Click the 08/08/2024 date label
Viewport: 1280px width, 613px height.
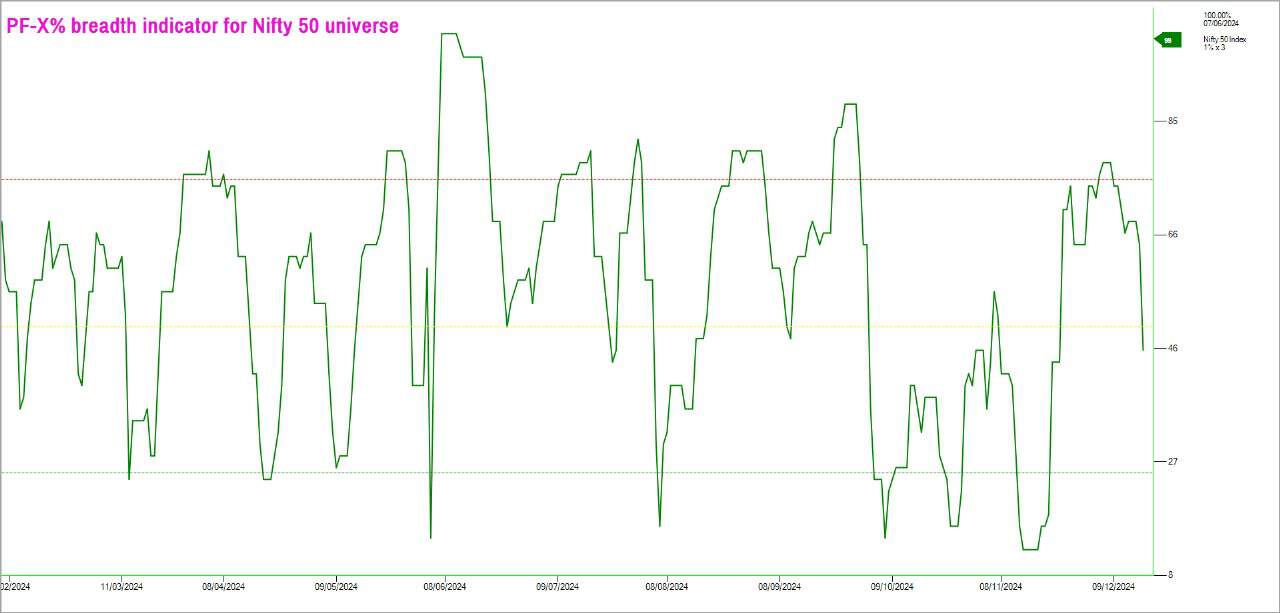tap(665, 587)
